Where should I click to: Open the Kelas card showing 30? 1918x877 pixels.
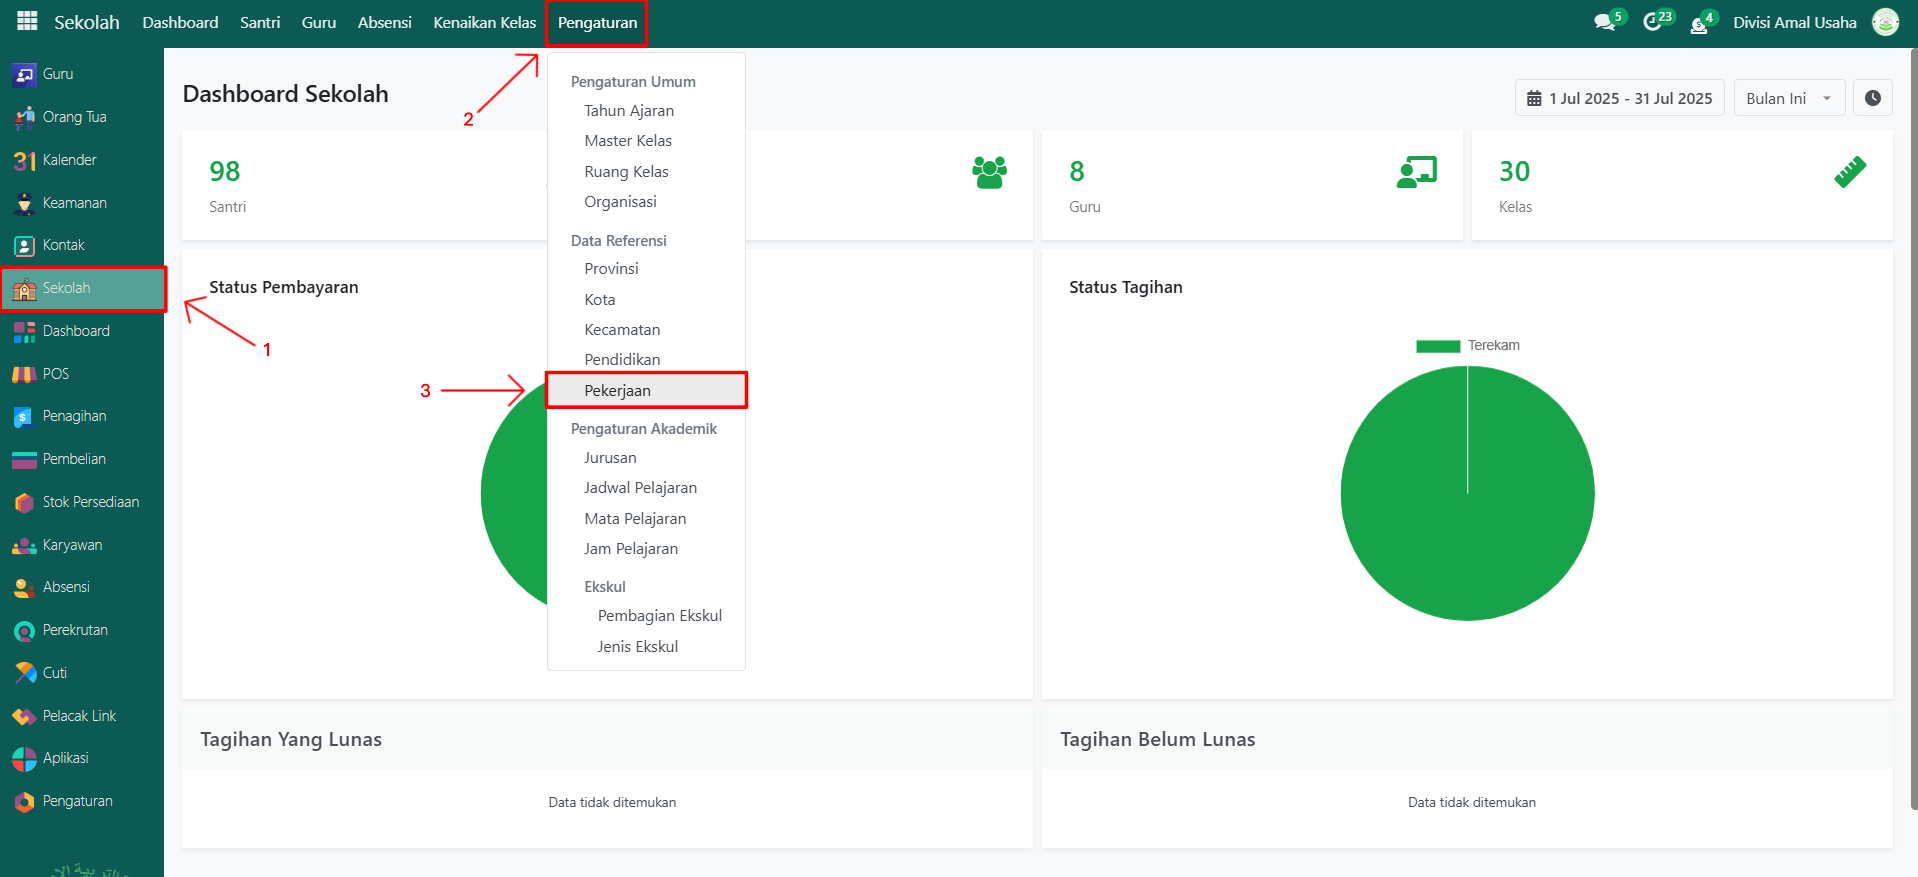pyautogui.click(x=1681, y=185)
